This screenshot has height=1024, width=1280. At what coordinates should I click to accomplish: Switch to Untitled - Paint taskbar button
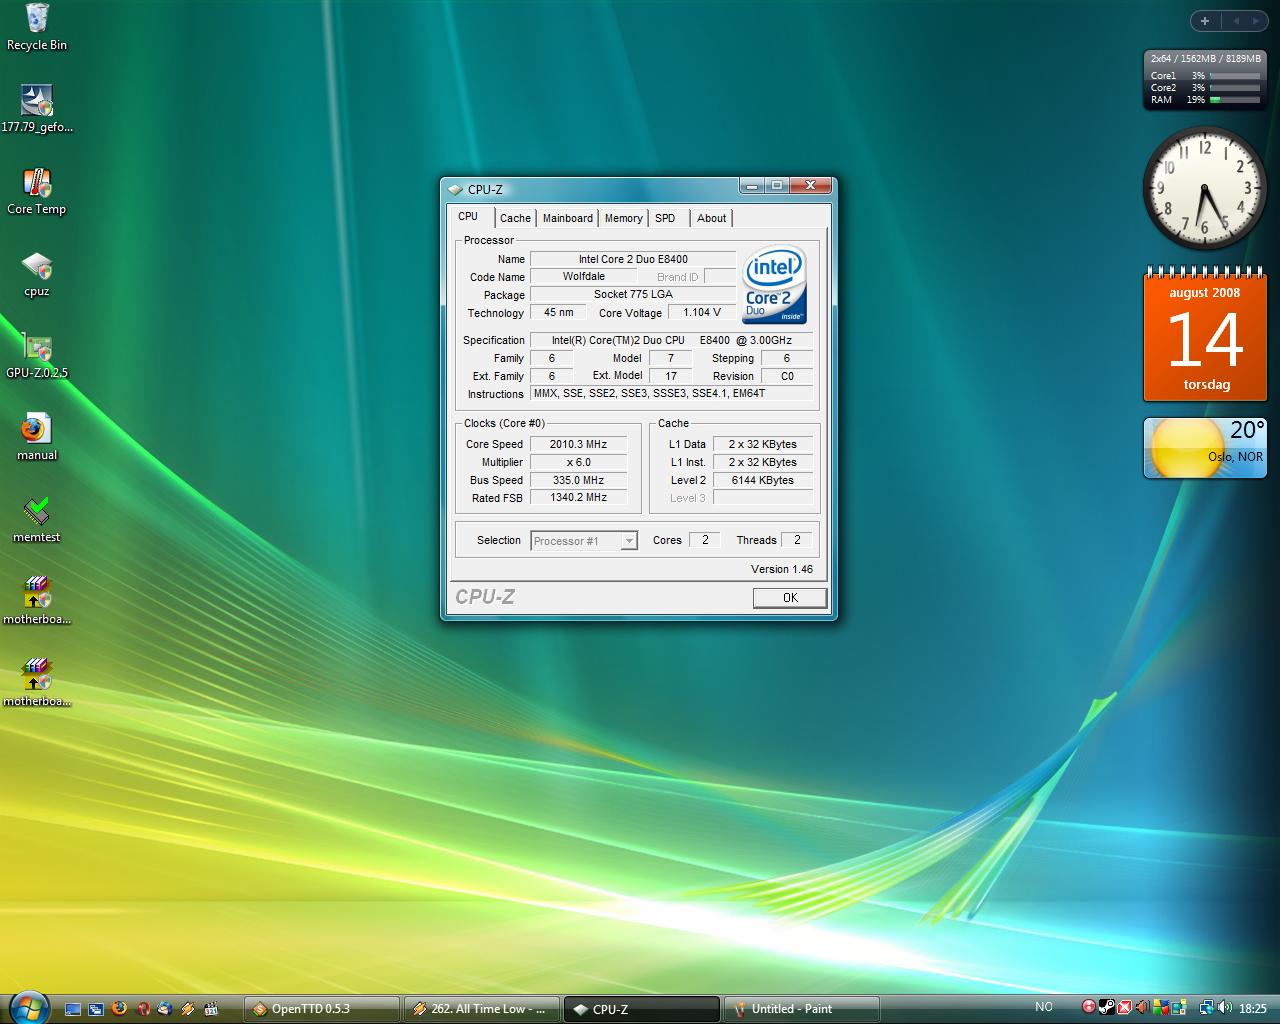click(802, 1009)
